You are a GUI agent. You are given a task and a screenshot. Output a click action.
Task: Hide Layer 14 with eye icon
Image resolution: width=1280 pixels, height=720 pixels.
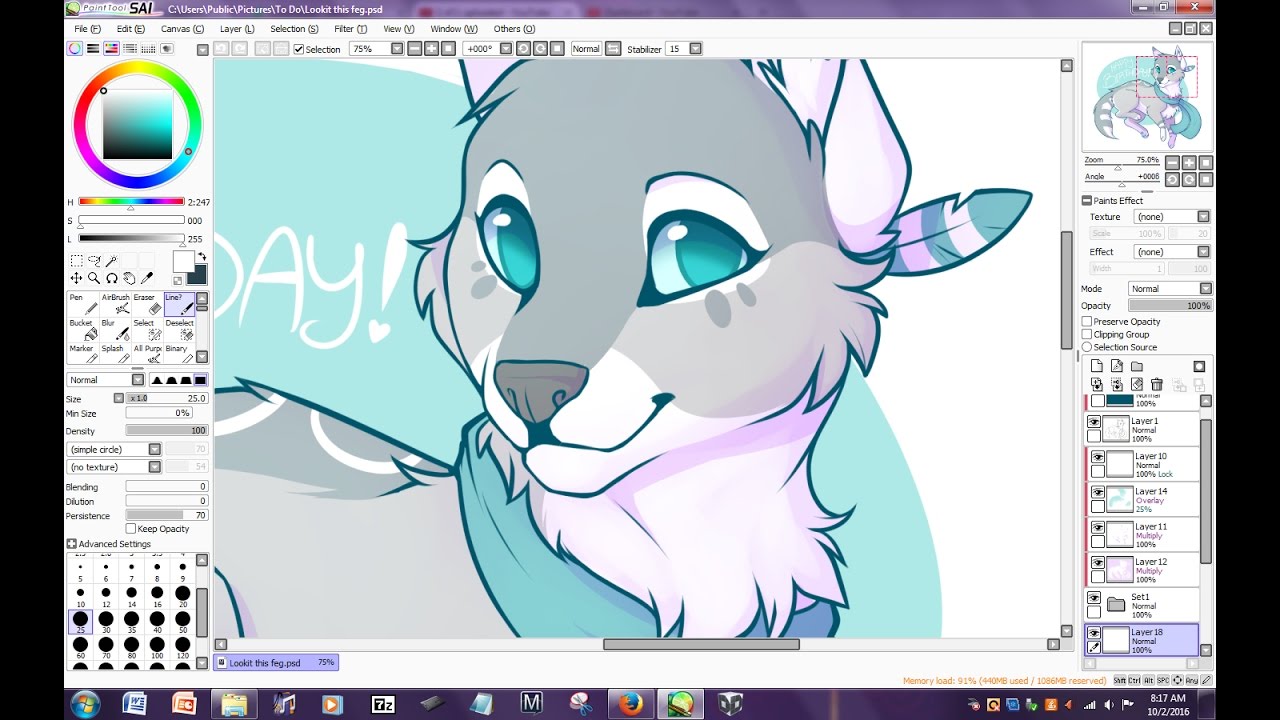(1097, 493)
